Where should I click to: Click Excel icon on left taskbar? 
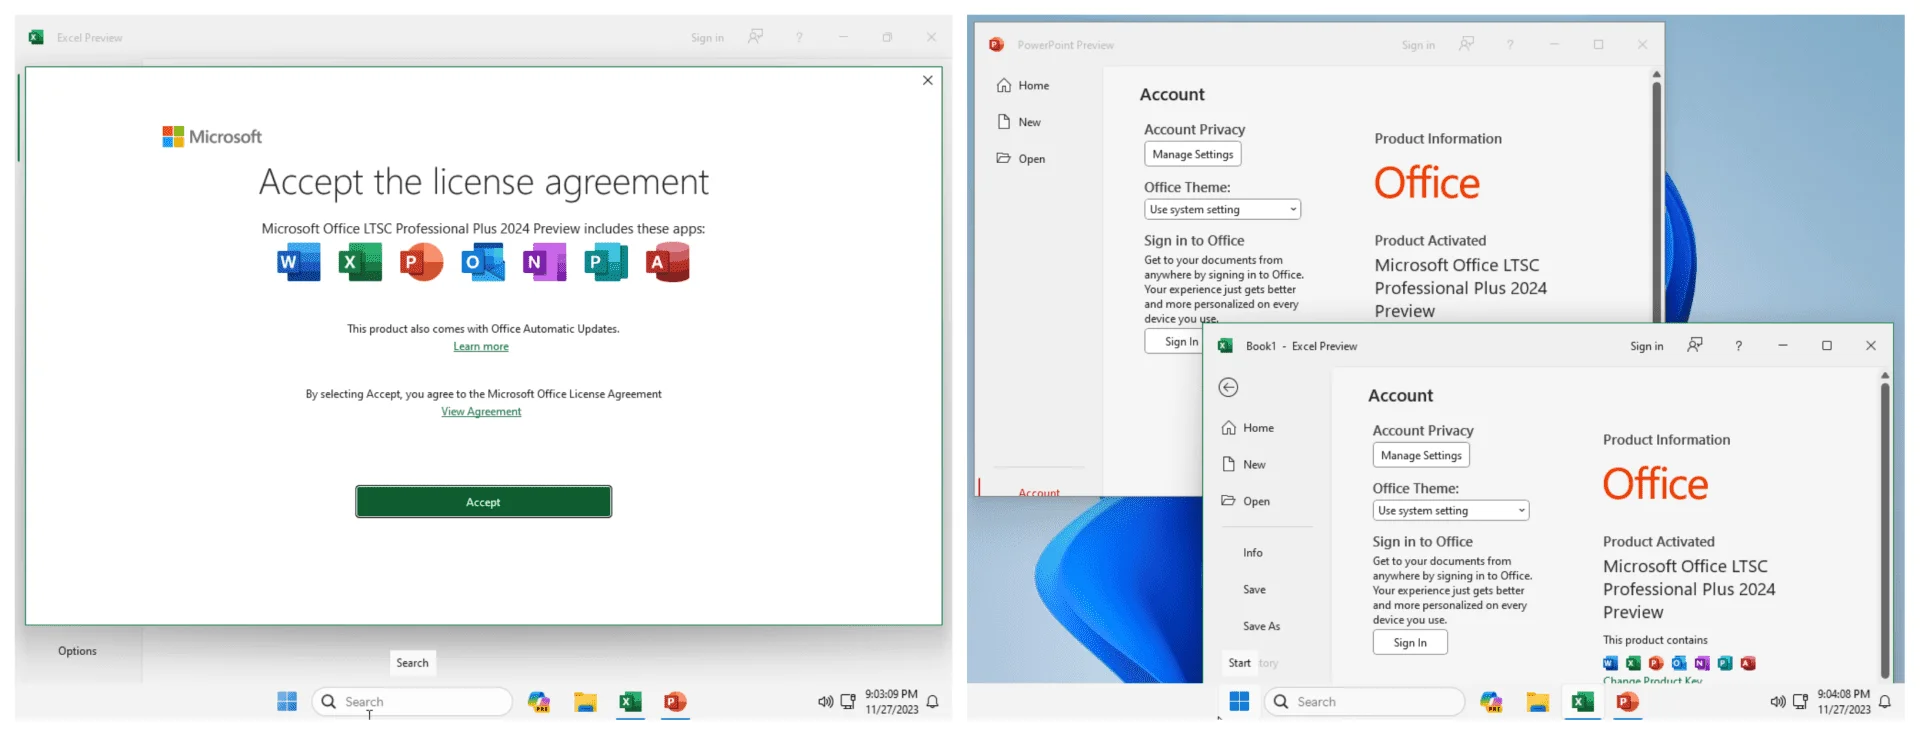[x=630, y=702]
